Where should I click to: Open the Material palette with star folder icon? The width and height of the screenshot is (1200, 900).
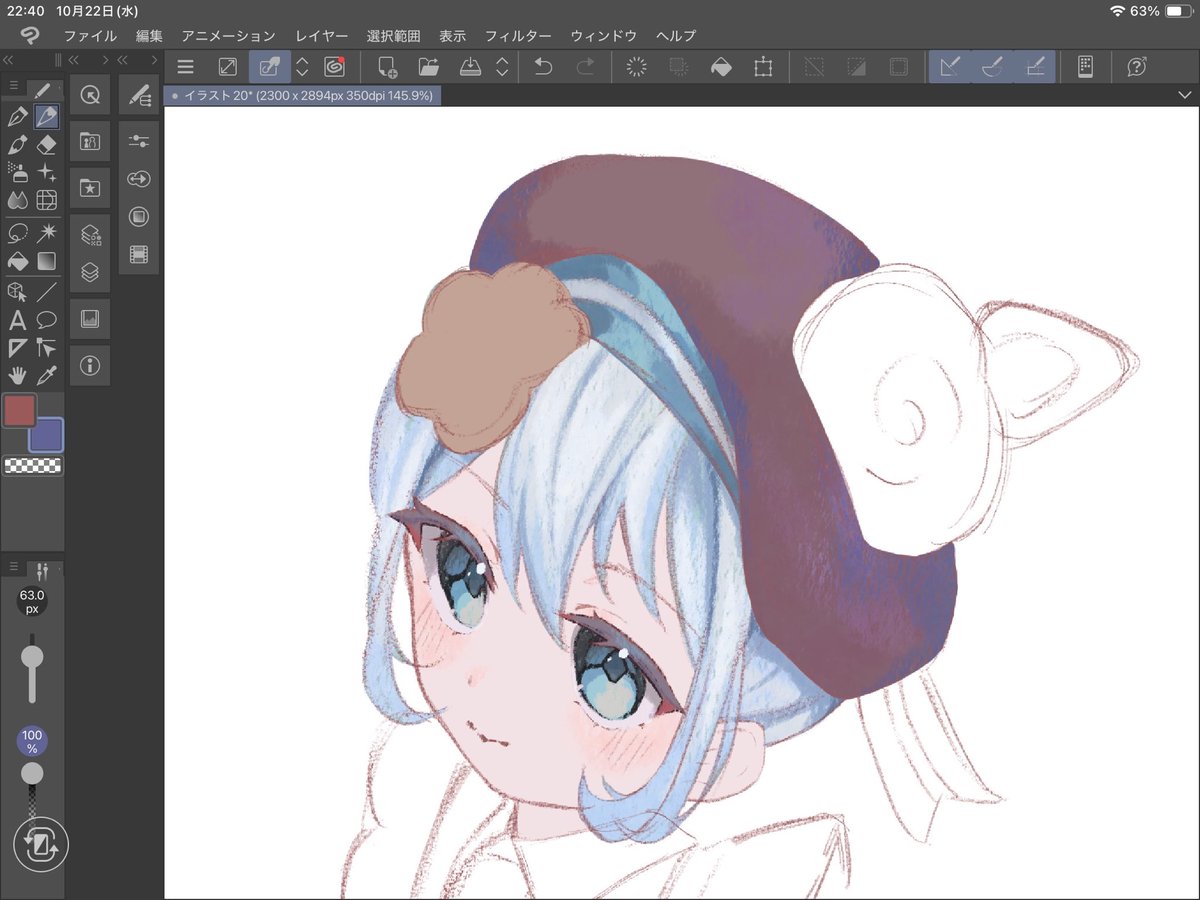90,187
